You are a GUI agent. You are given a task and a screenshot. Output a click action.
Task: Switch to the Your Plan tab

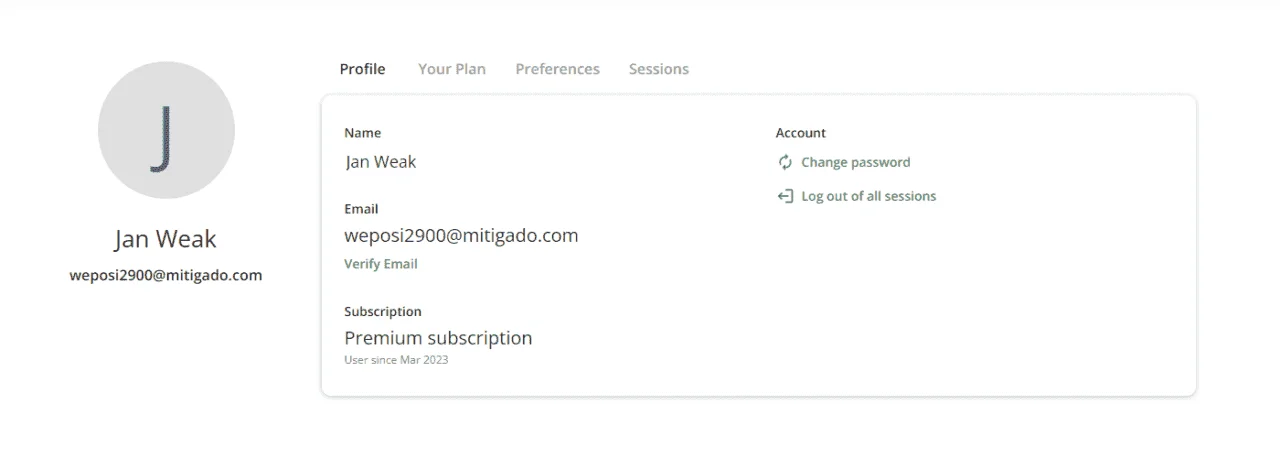[452, 69]
